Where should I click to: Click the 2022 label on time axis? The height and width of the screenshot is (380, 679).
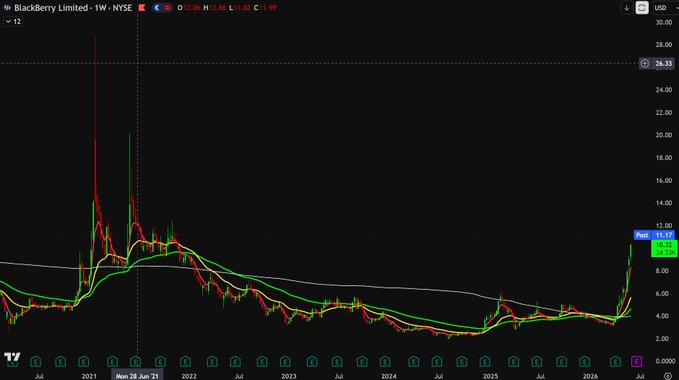189,376
